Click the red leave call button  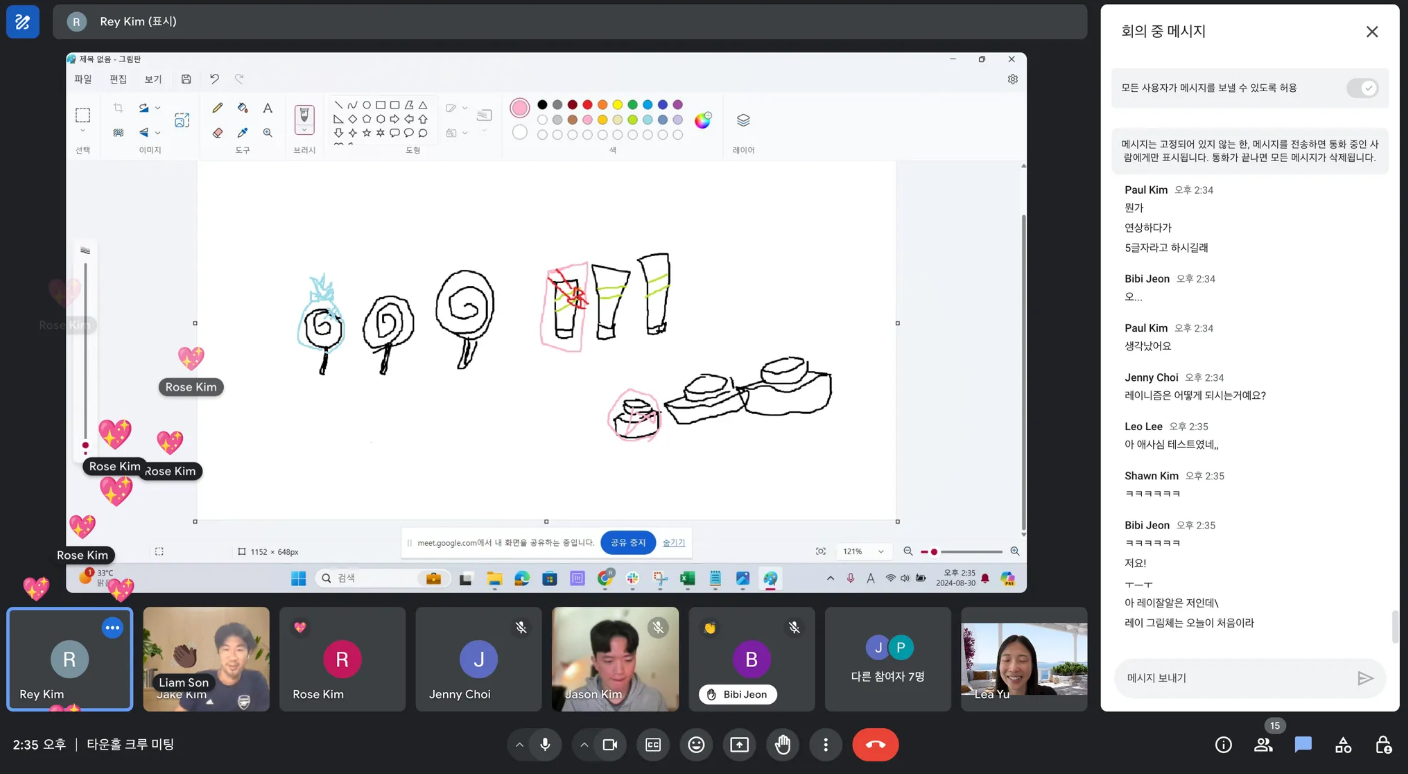(x=875, y=744)
